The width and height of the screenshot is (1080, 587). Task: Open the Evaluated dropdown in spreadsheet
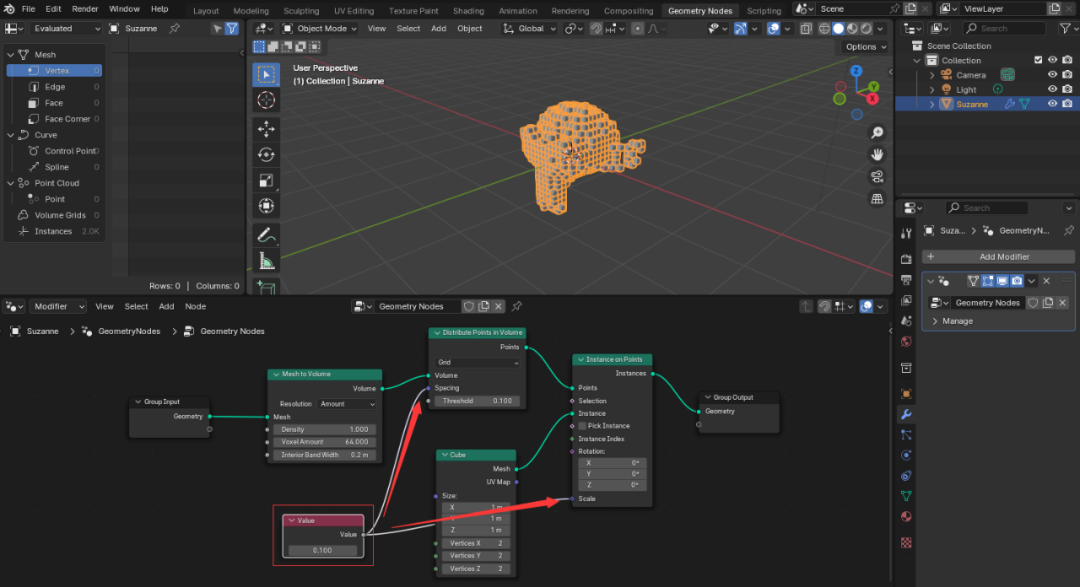[x=65, y=29]
